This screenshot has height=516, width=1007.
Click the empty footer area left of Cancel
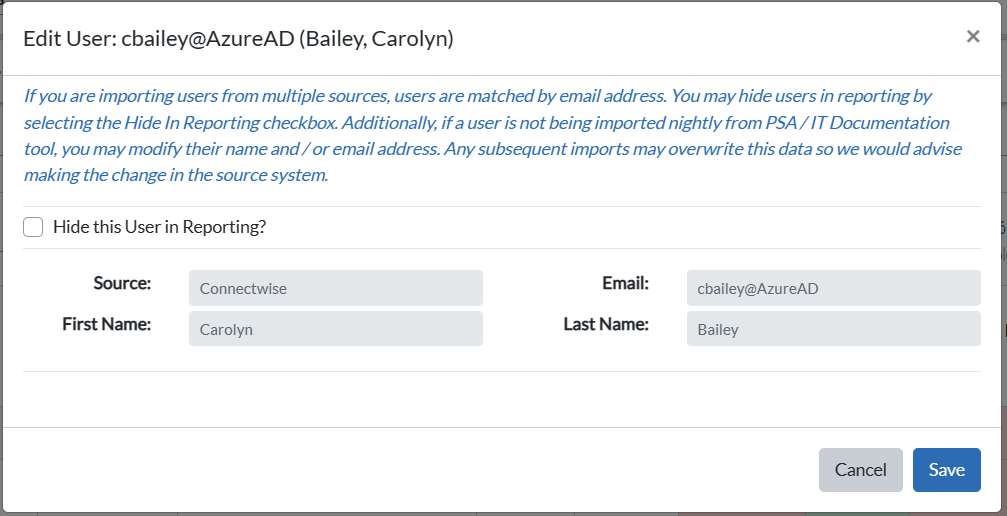[x=411, y=470]
